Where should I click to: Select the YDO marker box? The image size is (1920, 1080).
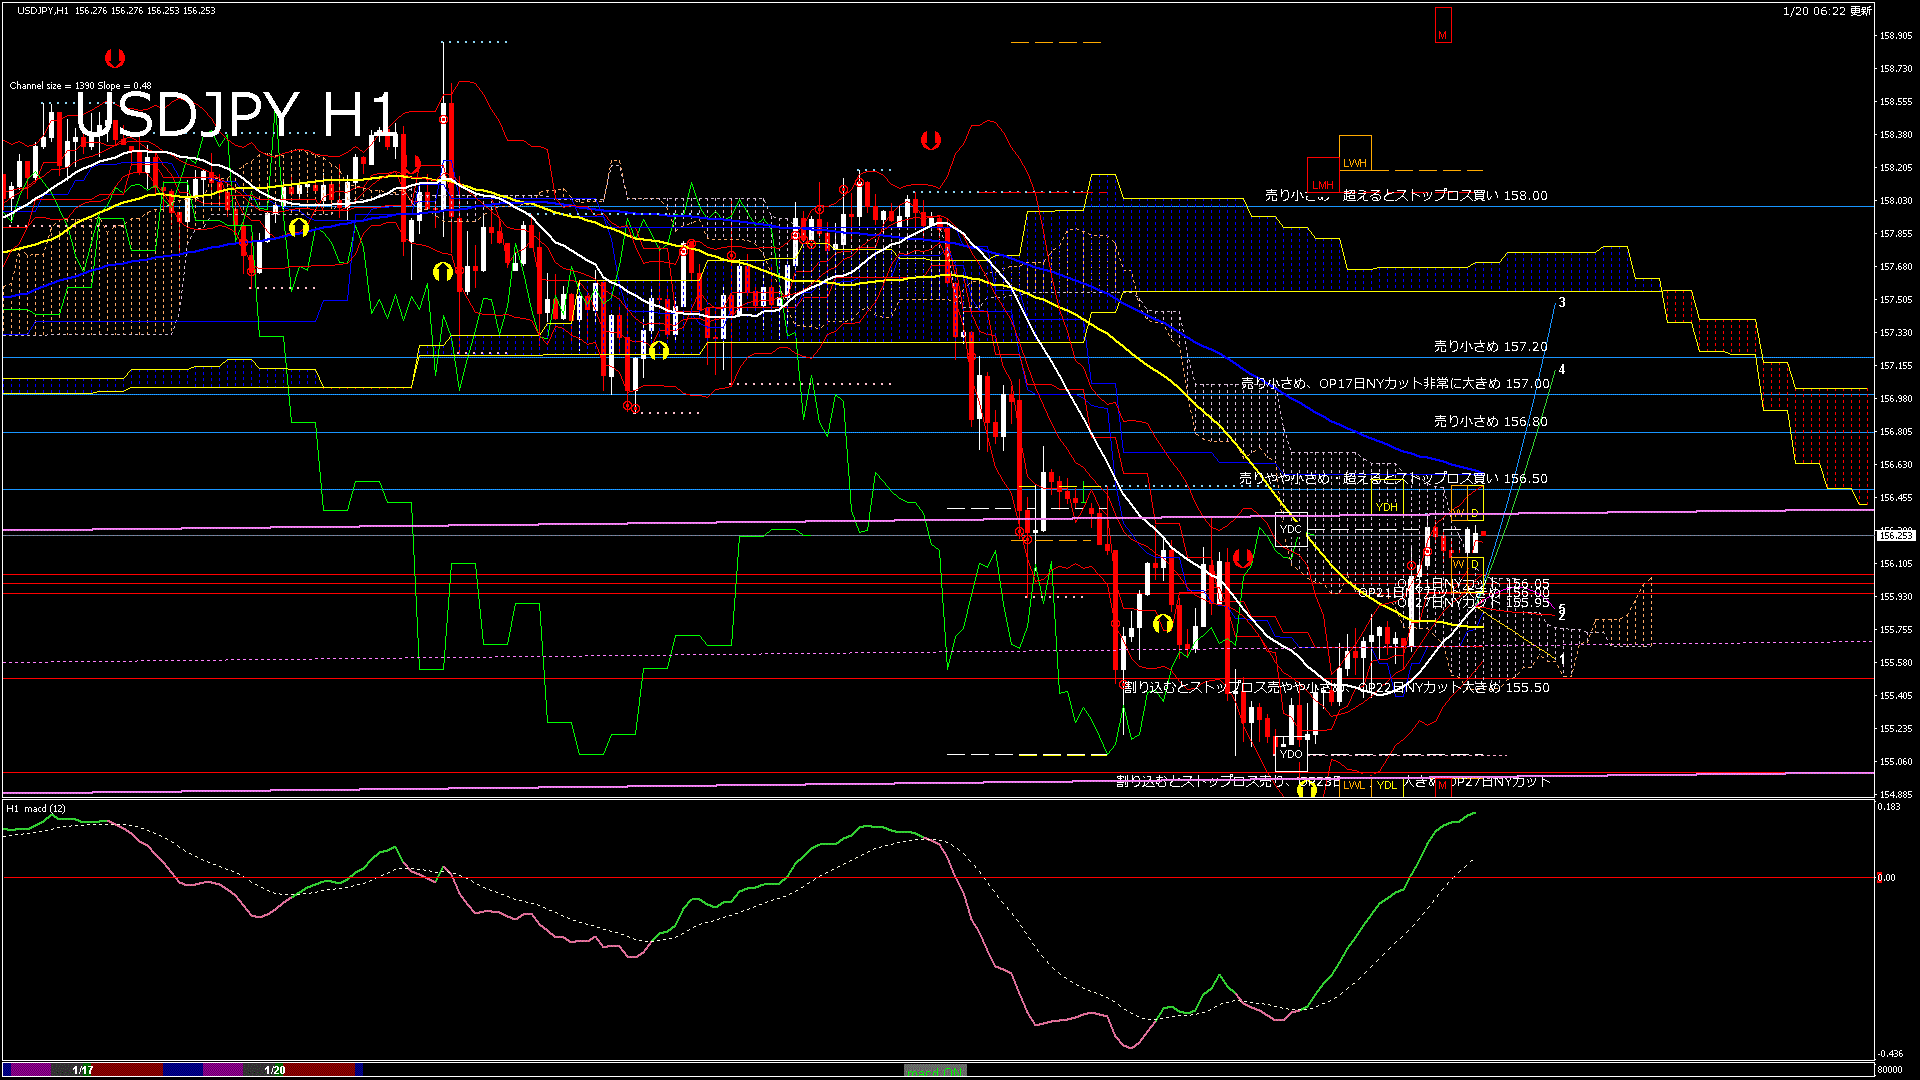point(1291,754)
